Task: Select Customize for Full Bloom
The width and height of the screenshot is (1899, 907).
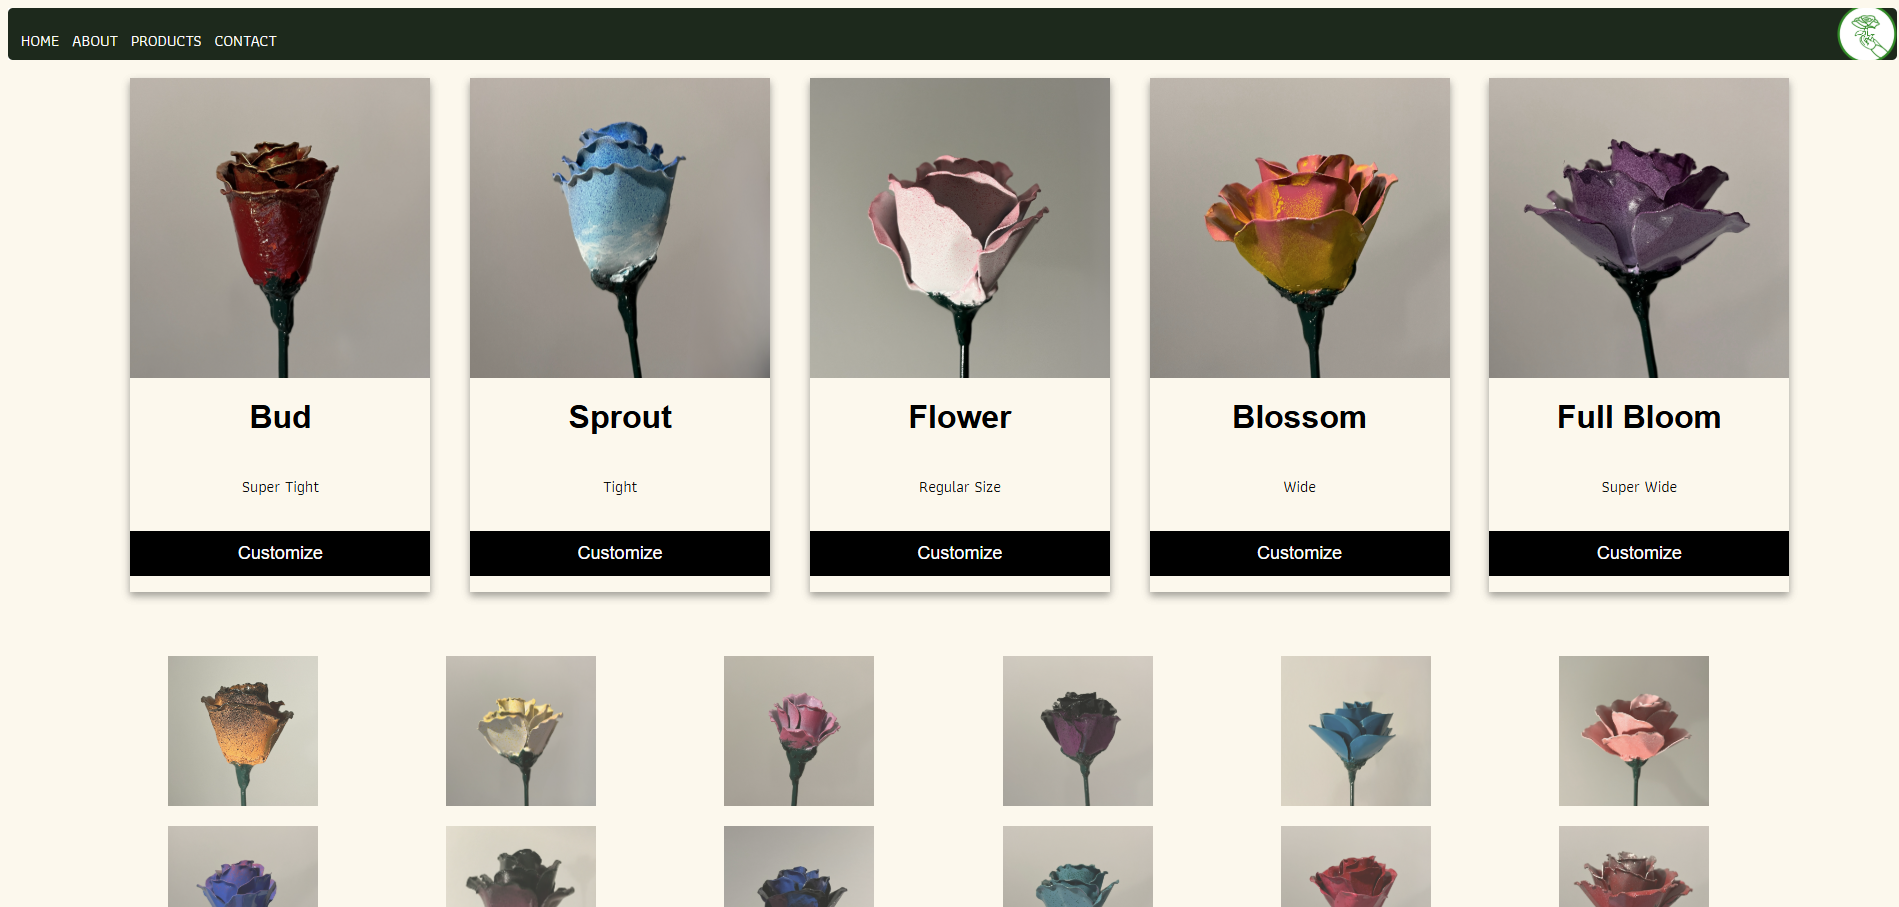Action: pyautogui.click(x=1638, y=553)
